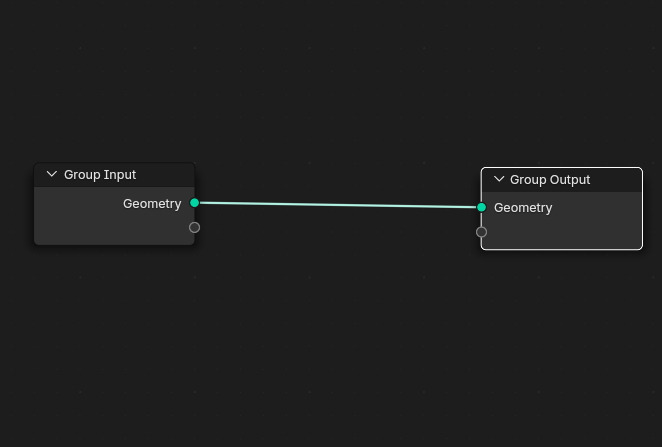Select the Group Input node header title
The image size is (662, 447).
(x=100, y=175)
